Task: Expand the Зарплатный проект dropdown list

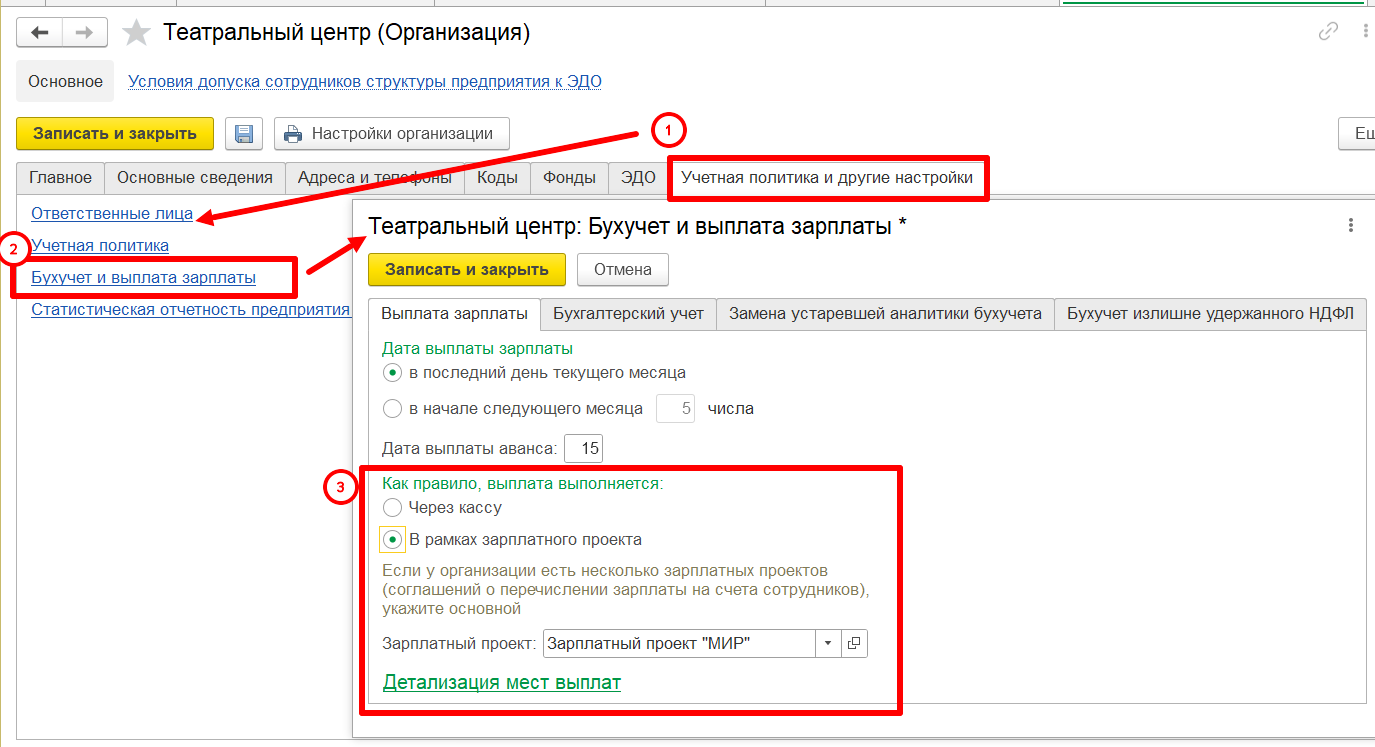Action: click(x=828, y=644)
